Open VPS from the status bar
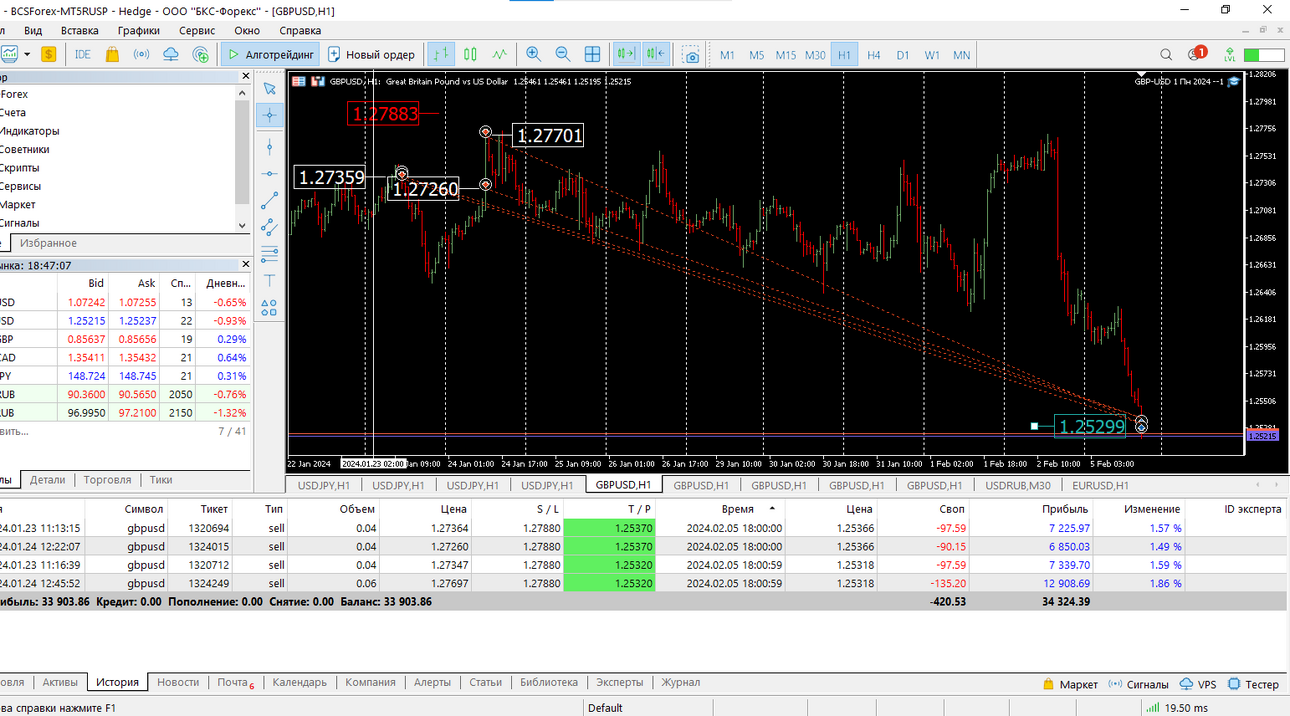This screenshot has height=716, width=1290. (1198, 684)
